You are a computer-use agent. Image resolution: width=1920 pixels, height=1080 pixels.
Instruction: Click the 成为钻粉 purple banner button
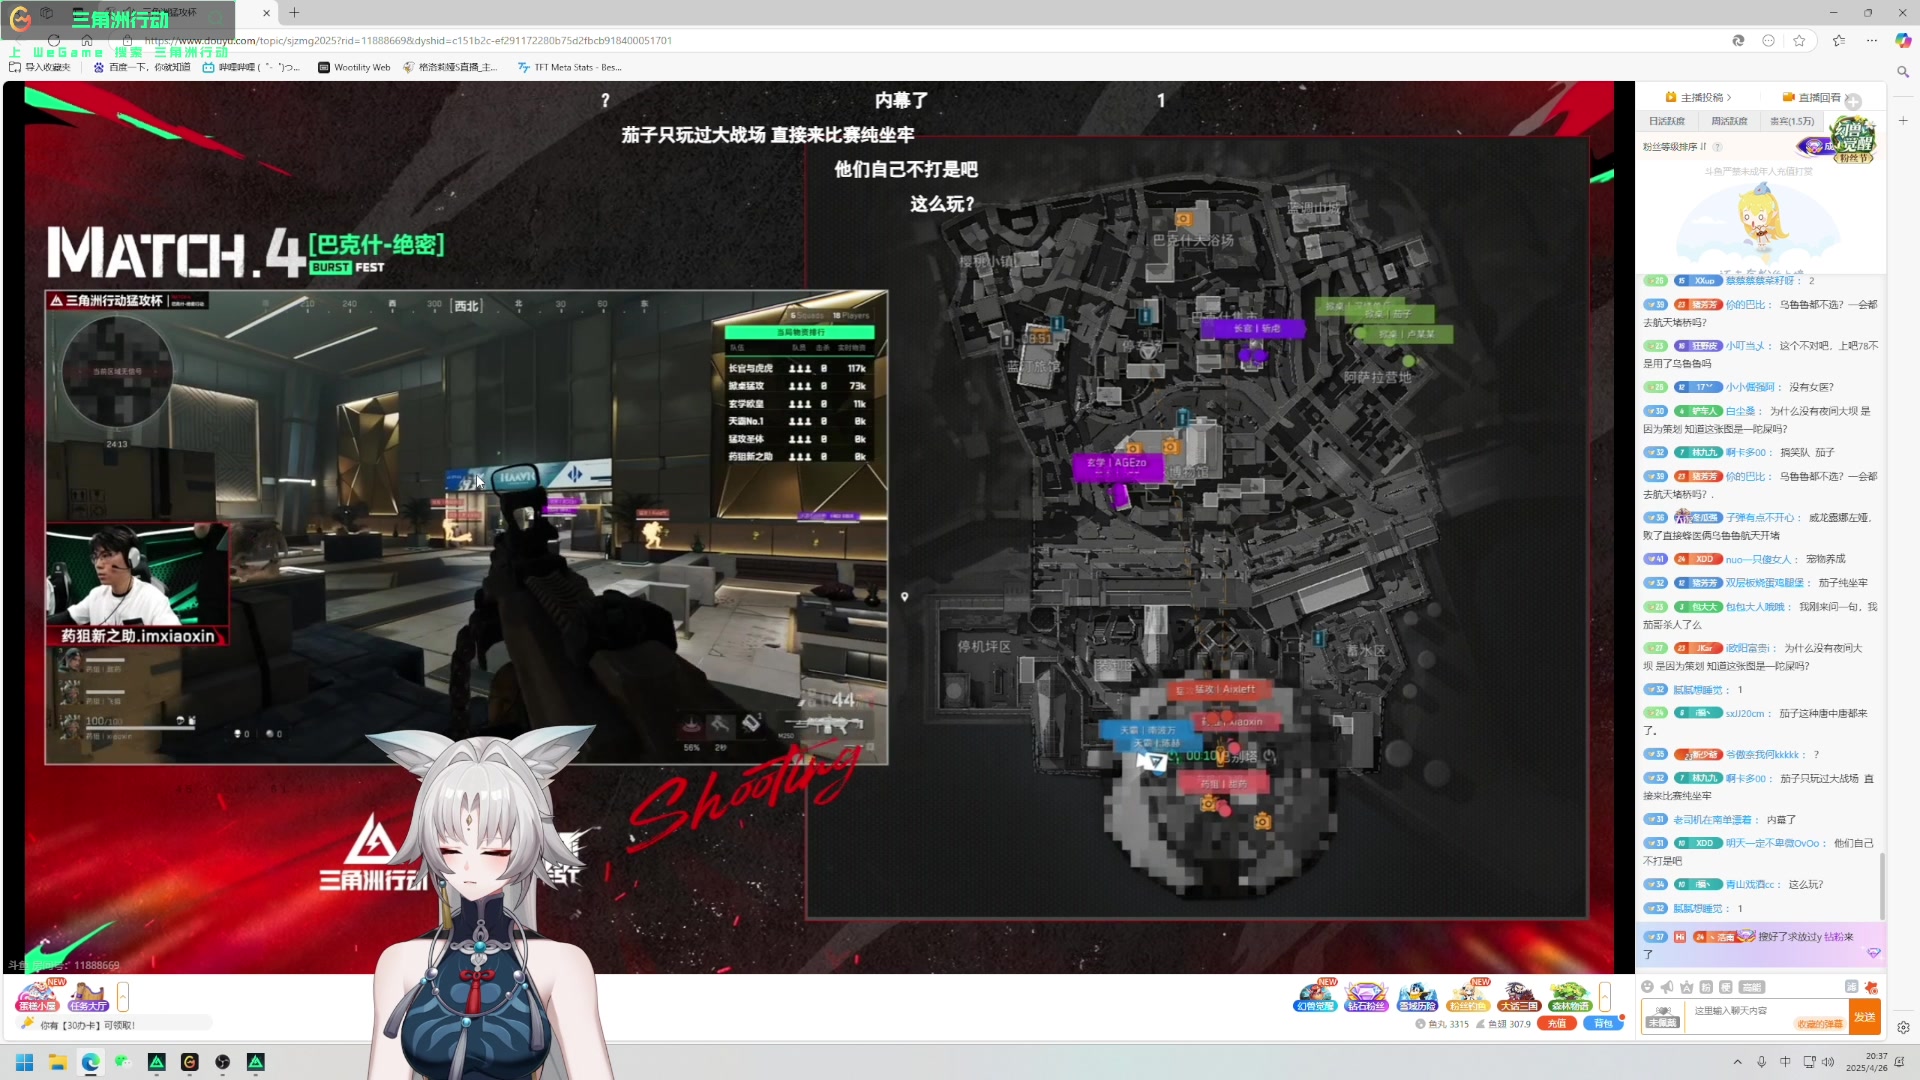(x=1815, y=147)
